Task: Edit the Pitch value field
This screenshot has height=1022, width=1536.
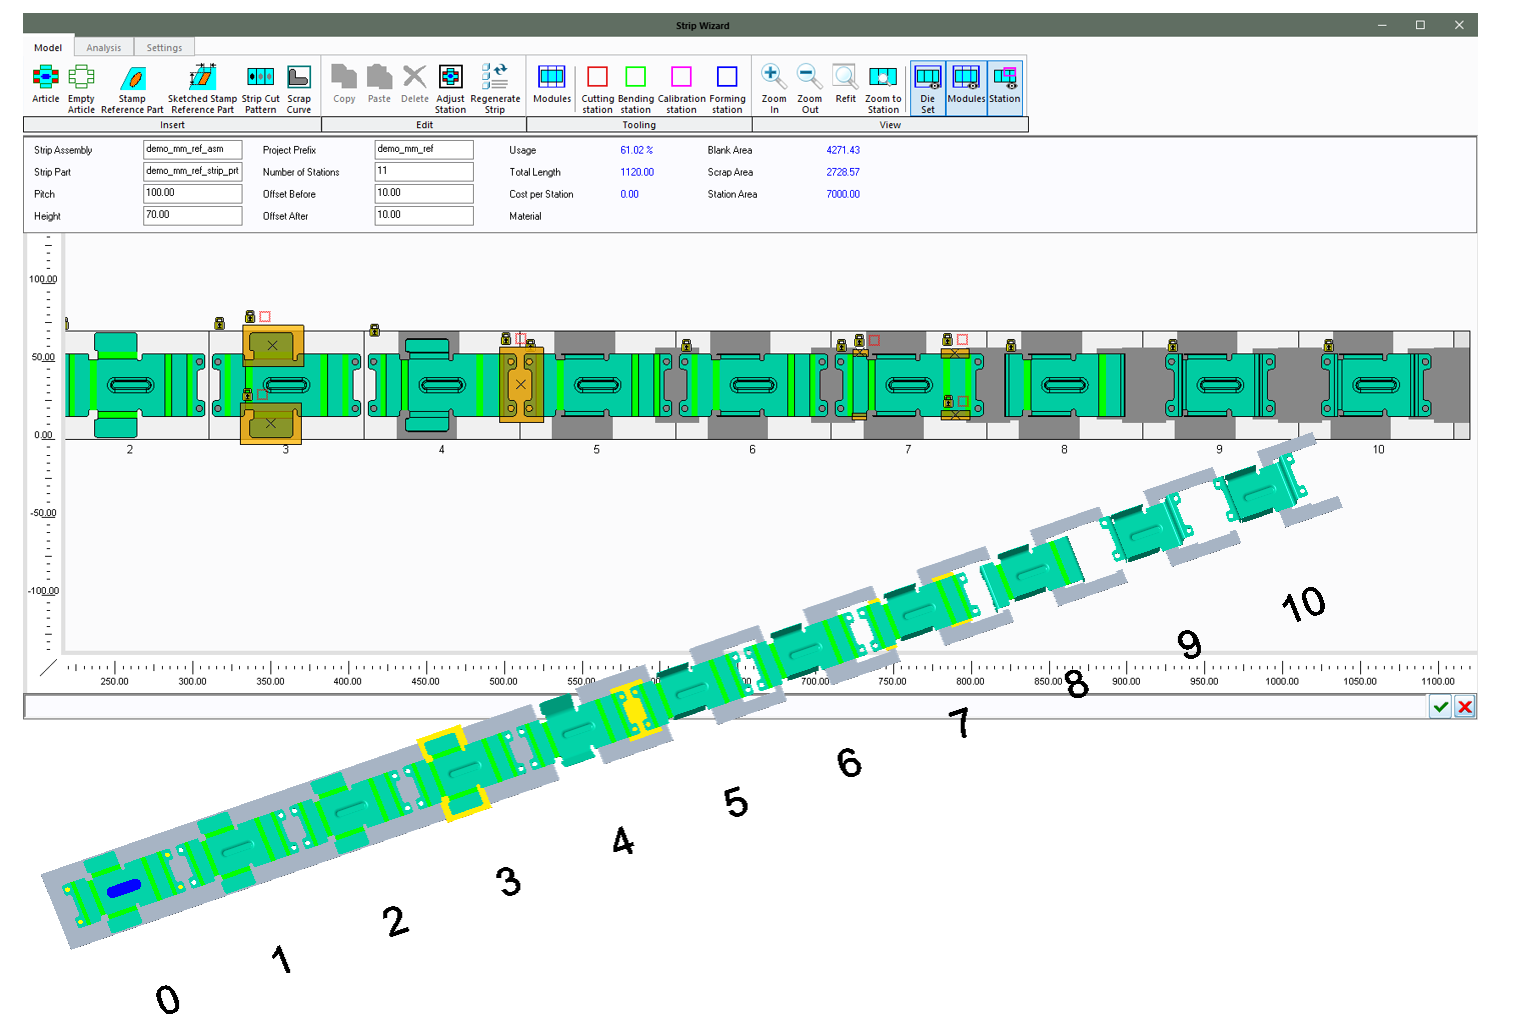Action: coord(192,193)
